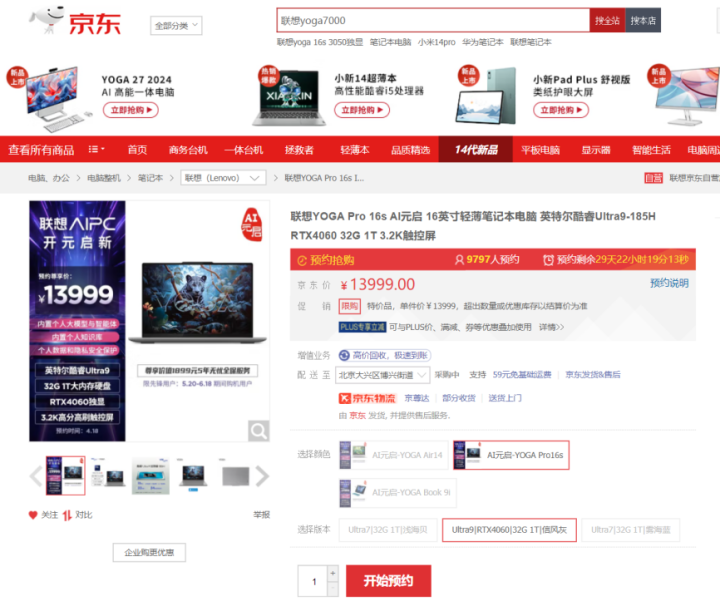Click the 举报 report link

click(x=262, y=515)
